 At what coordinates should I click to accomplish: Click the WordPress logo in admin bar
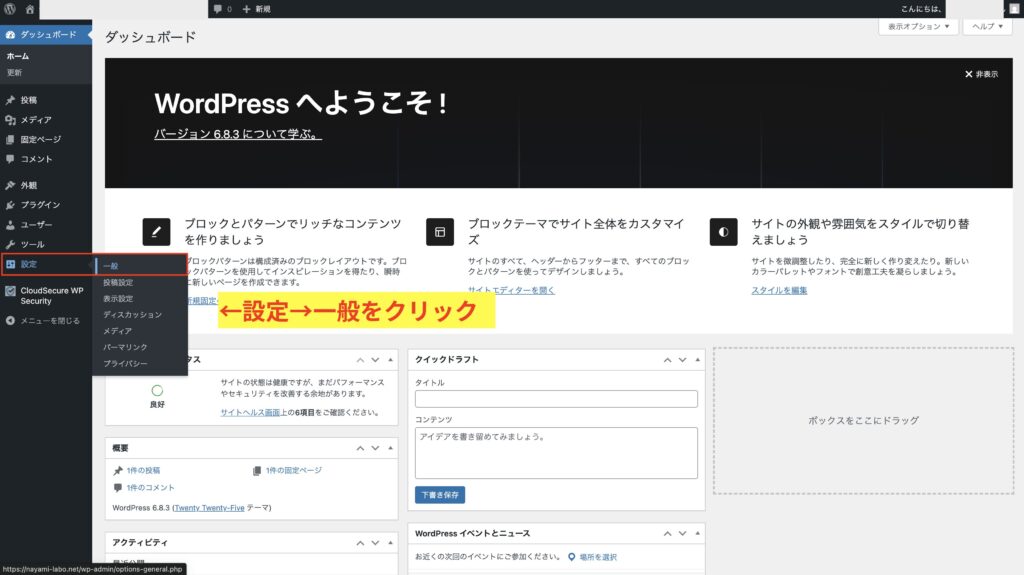coord(10,9)
